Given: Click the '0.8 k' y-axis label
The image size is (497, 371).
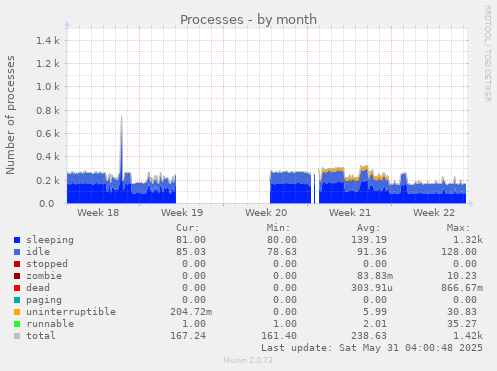Looking at the screenshot, I should coord(48,110).
